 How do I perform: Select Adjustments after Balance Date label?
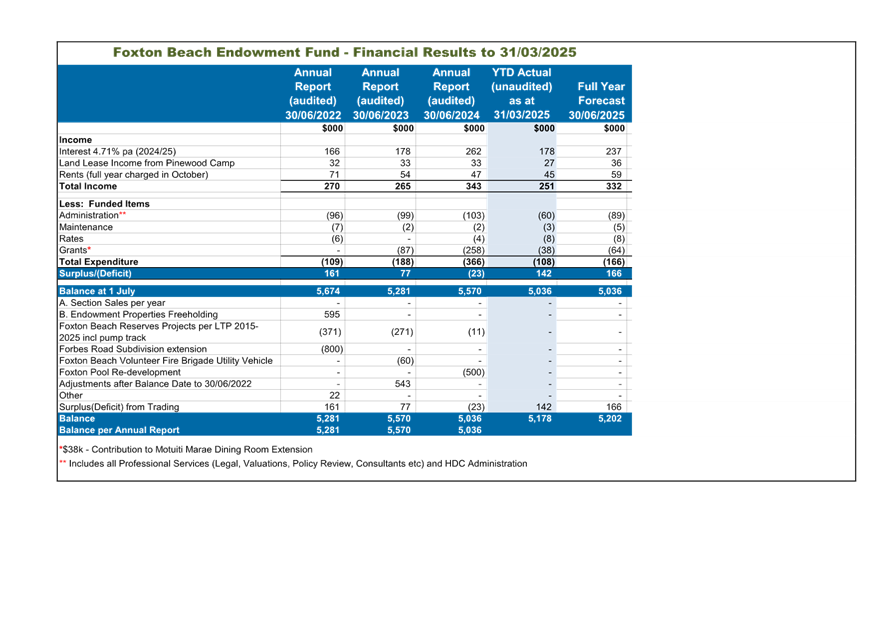pyautogui.click(x=155, y=384)
